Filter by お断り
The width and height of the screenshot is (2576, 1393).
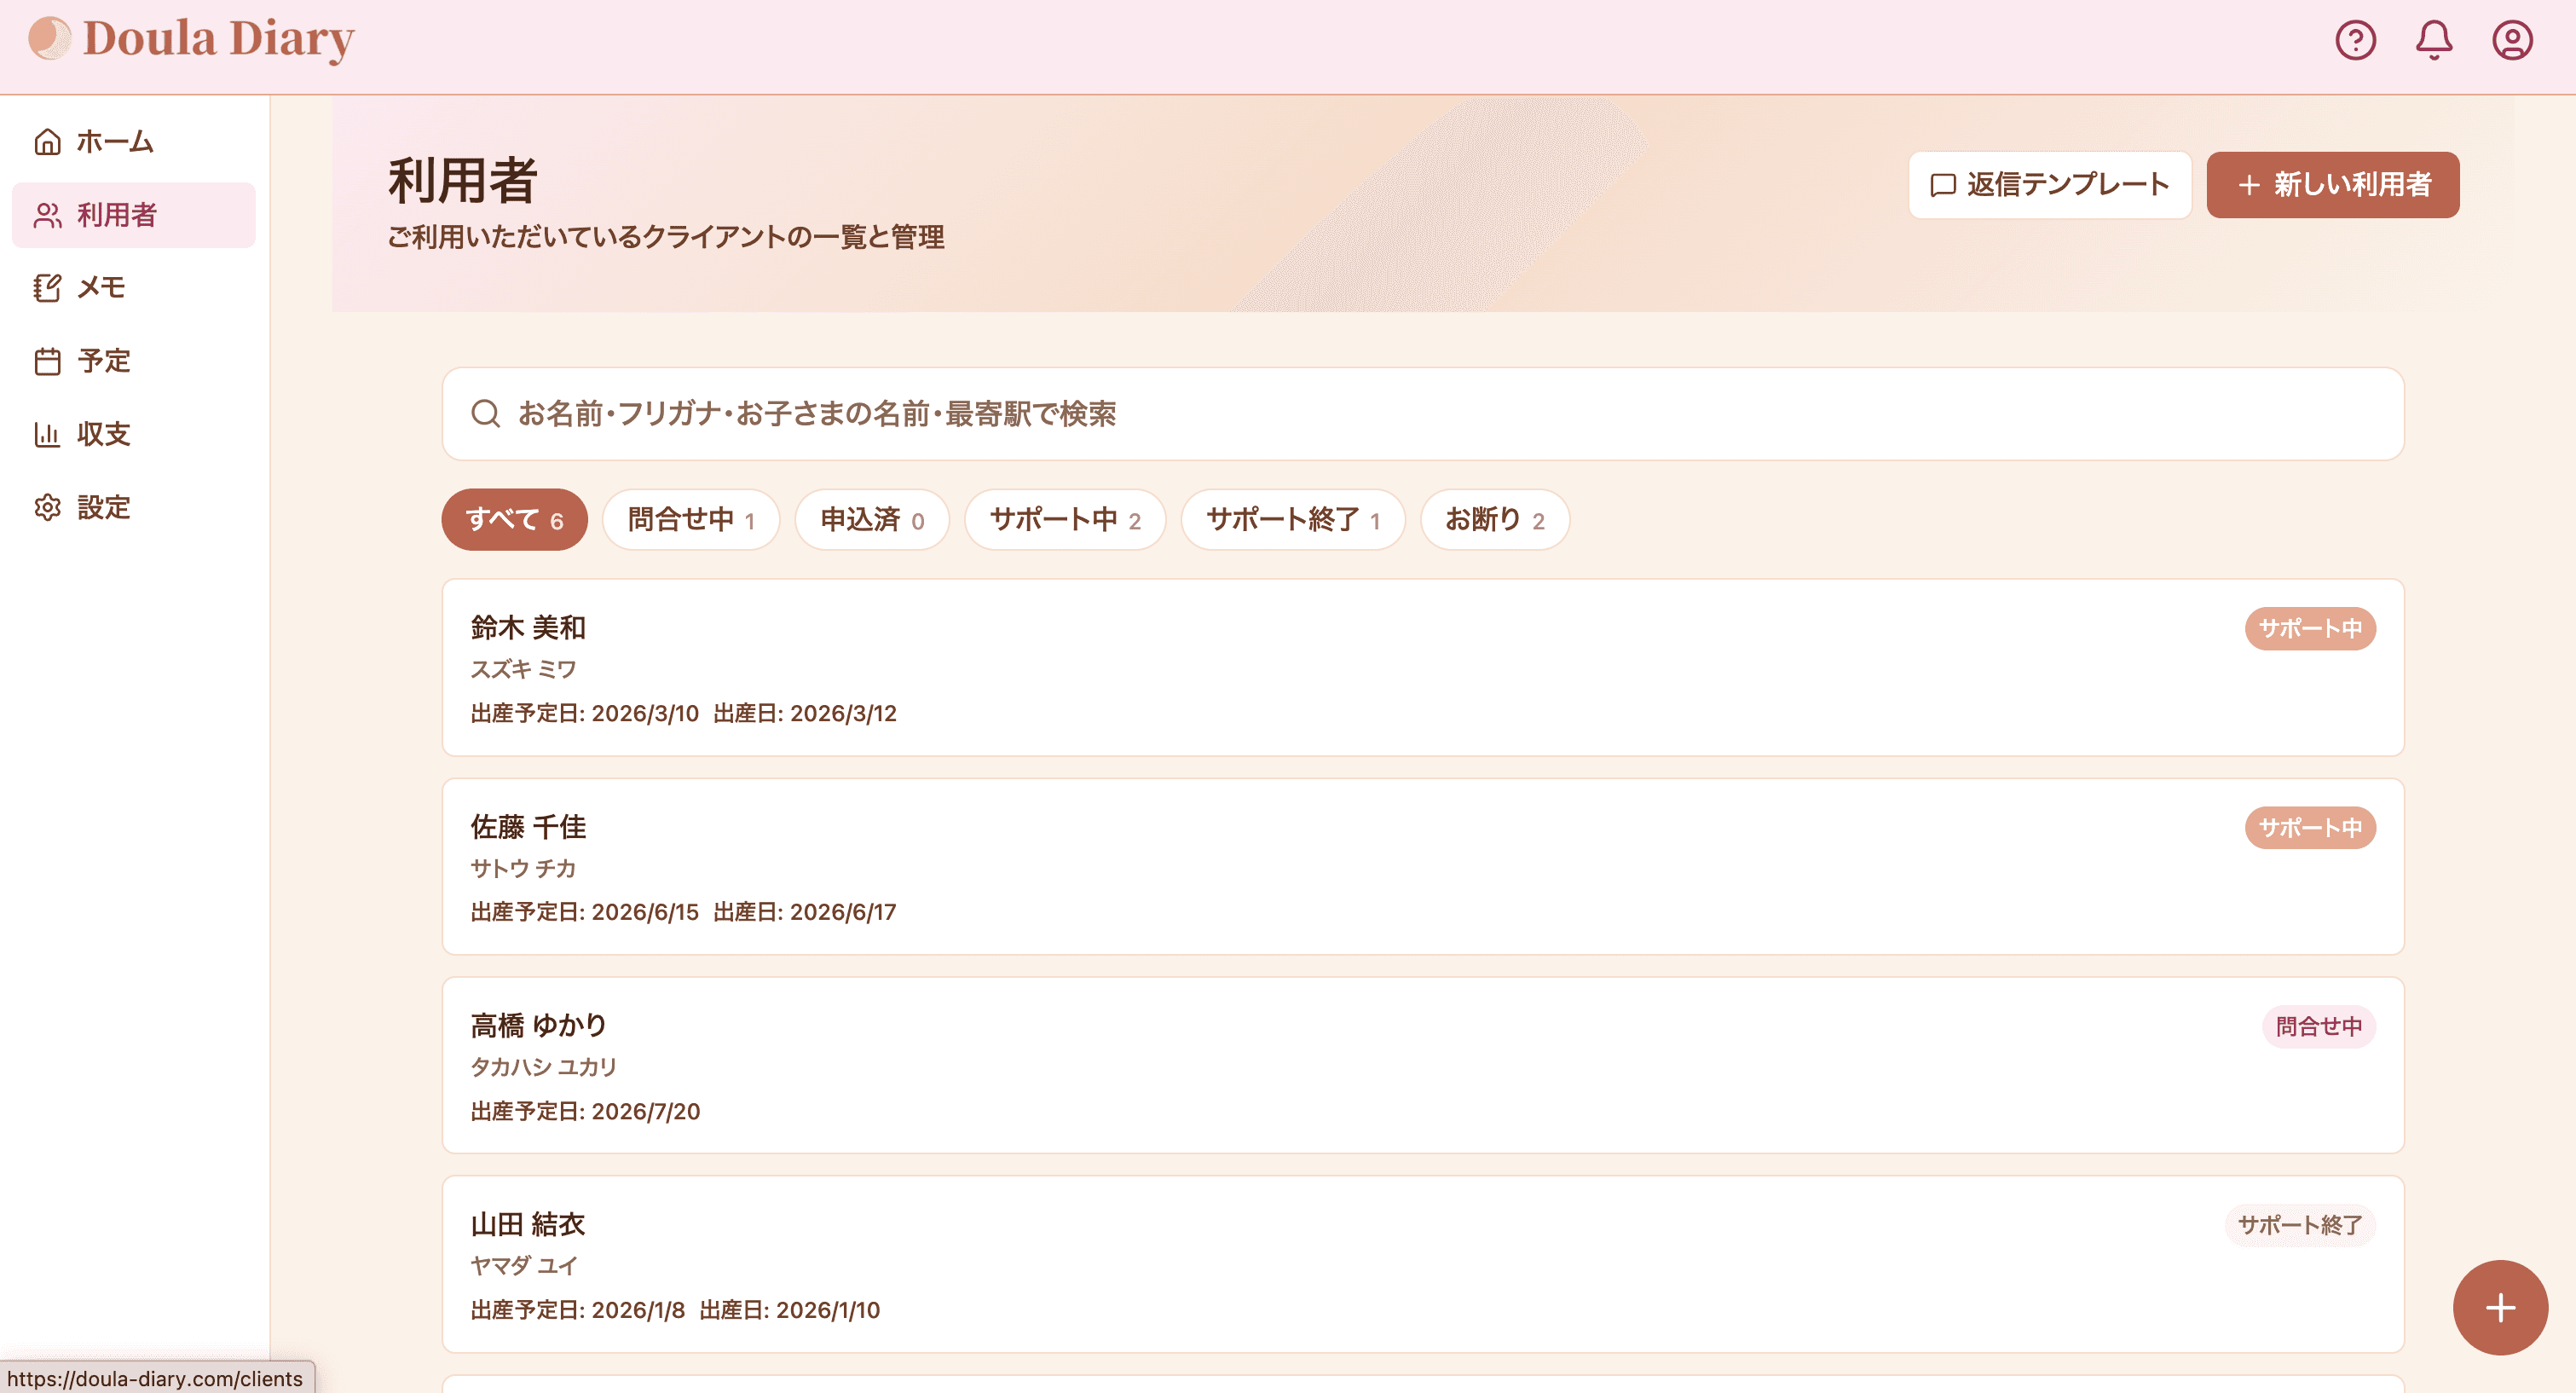(1495, 519)
